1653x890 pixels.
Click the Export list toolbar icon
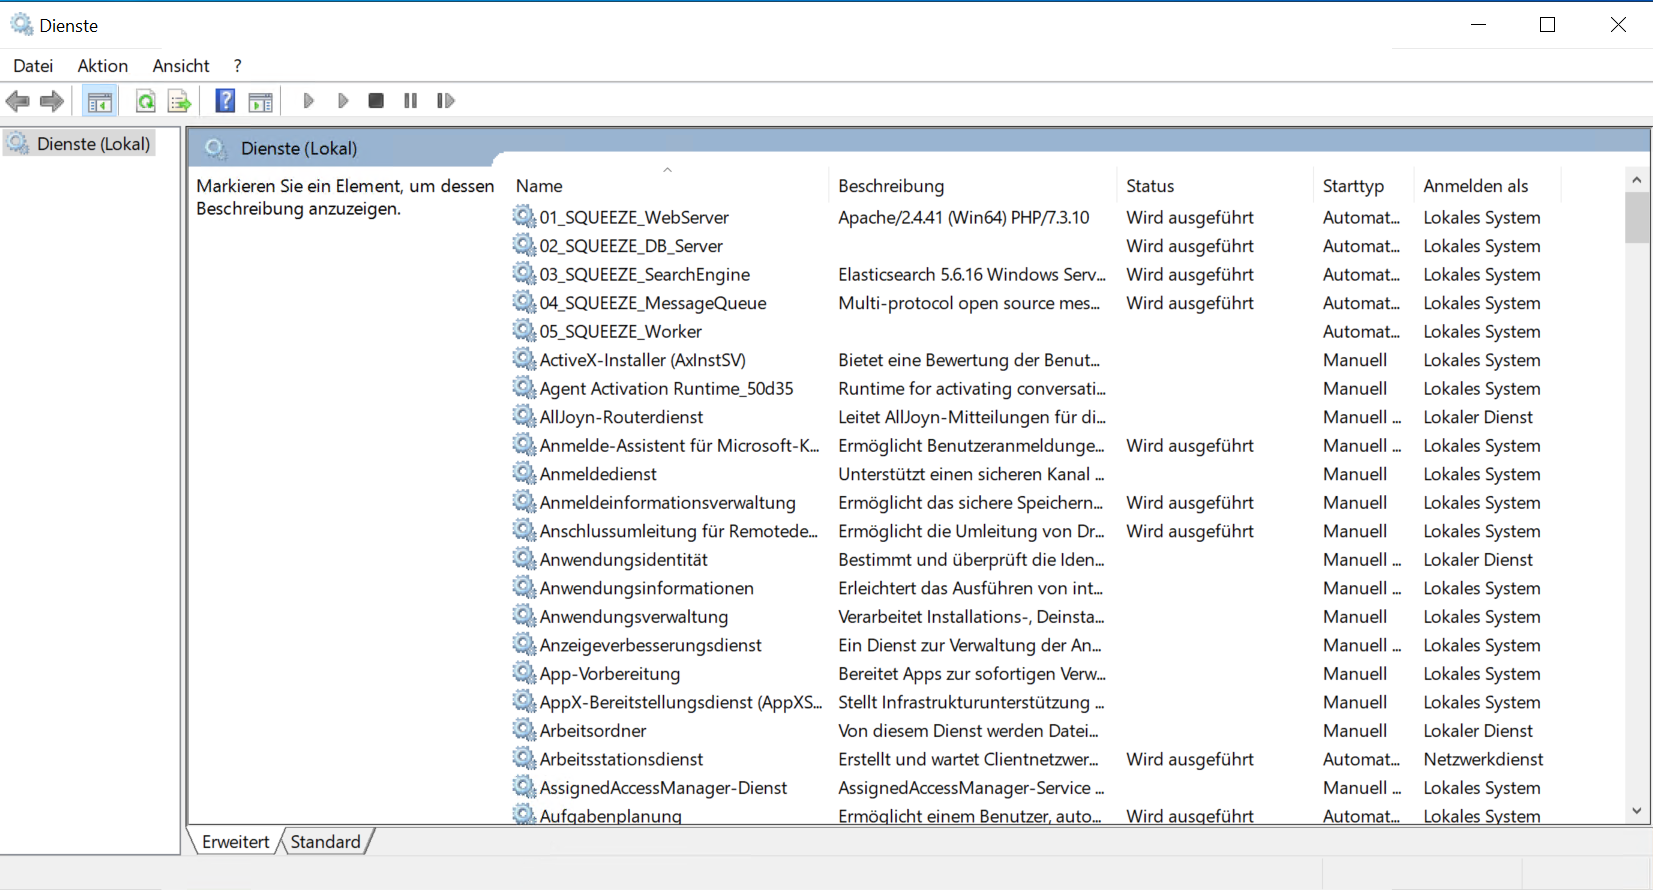click(x=179, y=101)
